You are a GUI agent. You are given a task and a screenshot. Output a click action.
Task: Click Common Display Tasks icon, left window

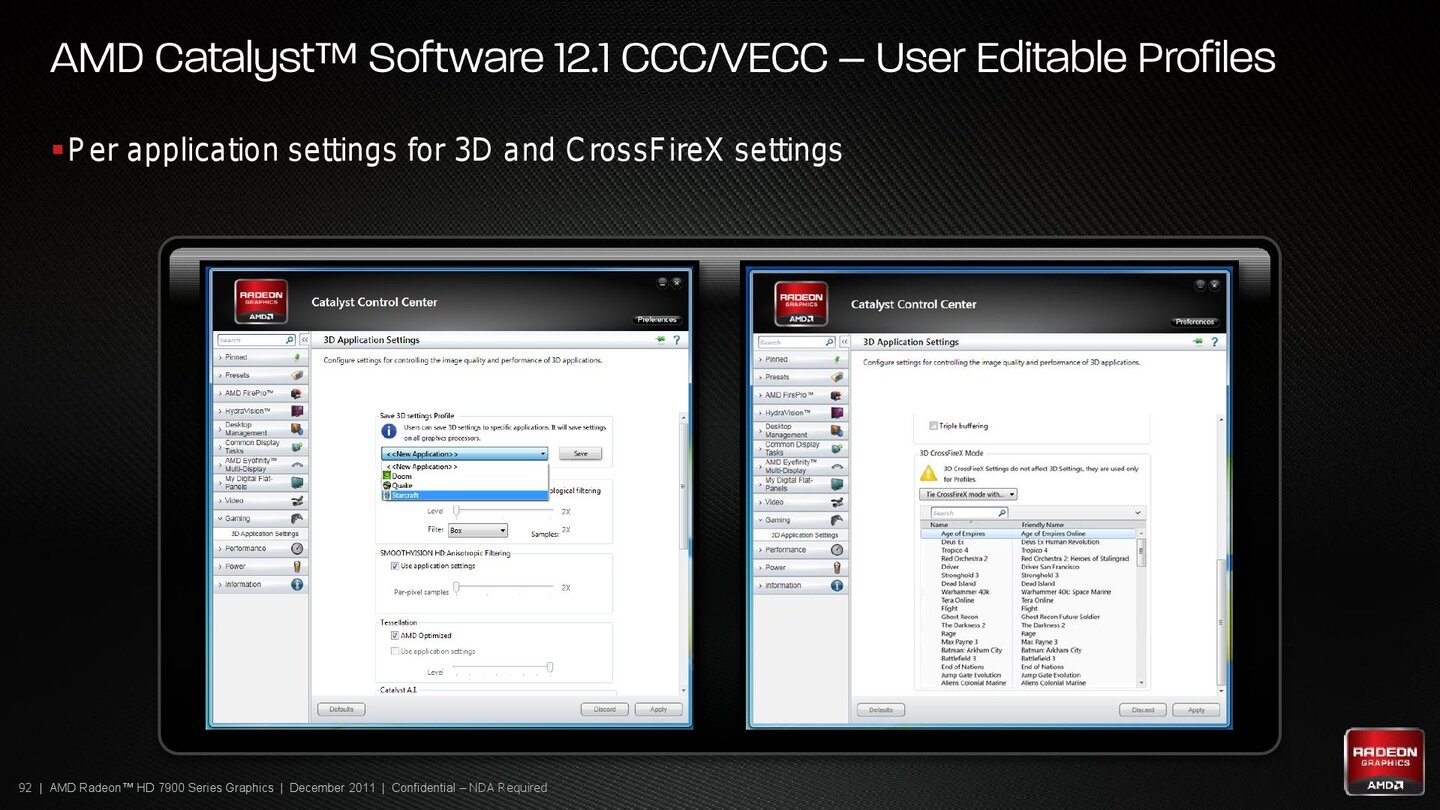[296, 447]
